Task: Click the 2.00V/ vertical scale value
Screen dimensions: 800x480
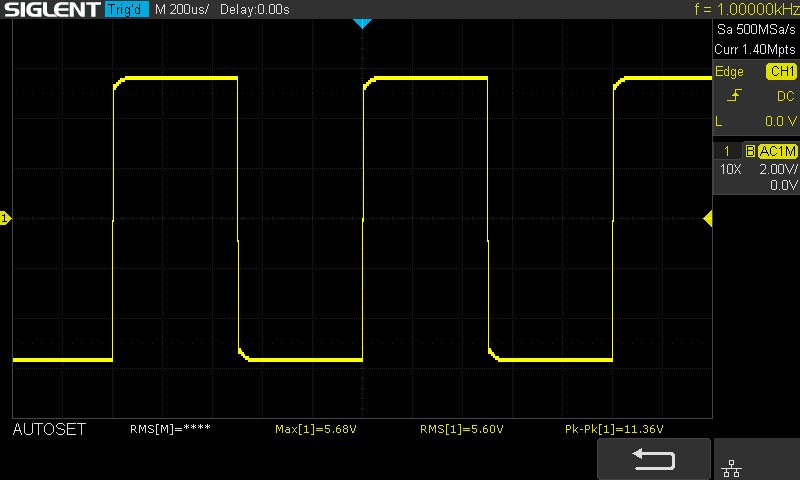Action: 778,169
